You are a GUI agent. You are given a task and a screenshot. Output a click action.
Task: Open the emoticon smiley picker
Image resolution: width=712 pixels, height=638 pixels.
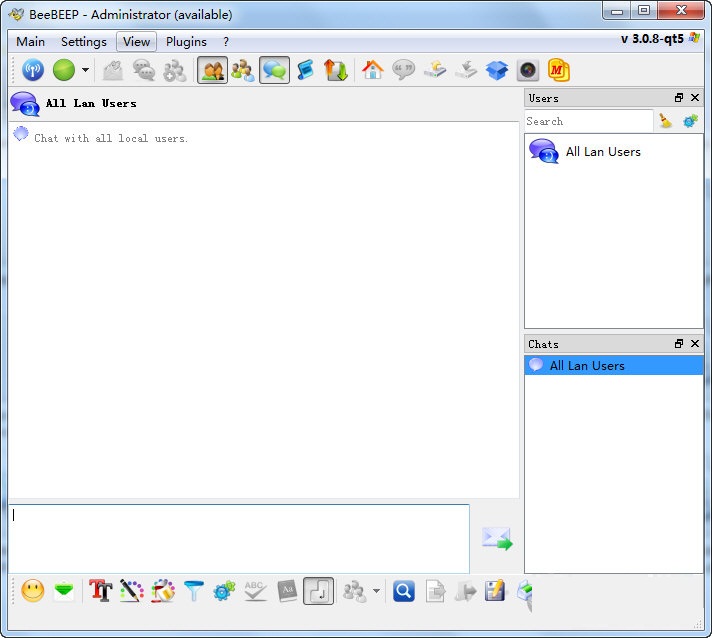point(33,591)
